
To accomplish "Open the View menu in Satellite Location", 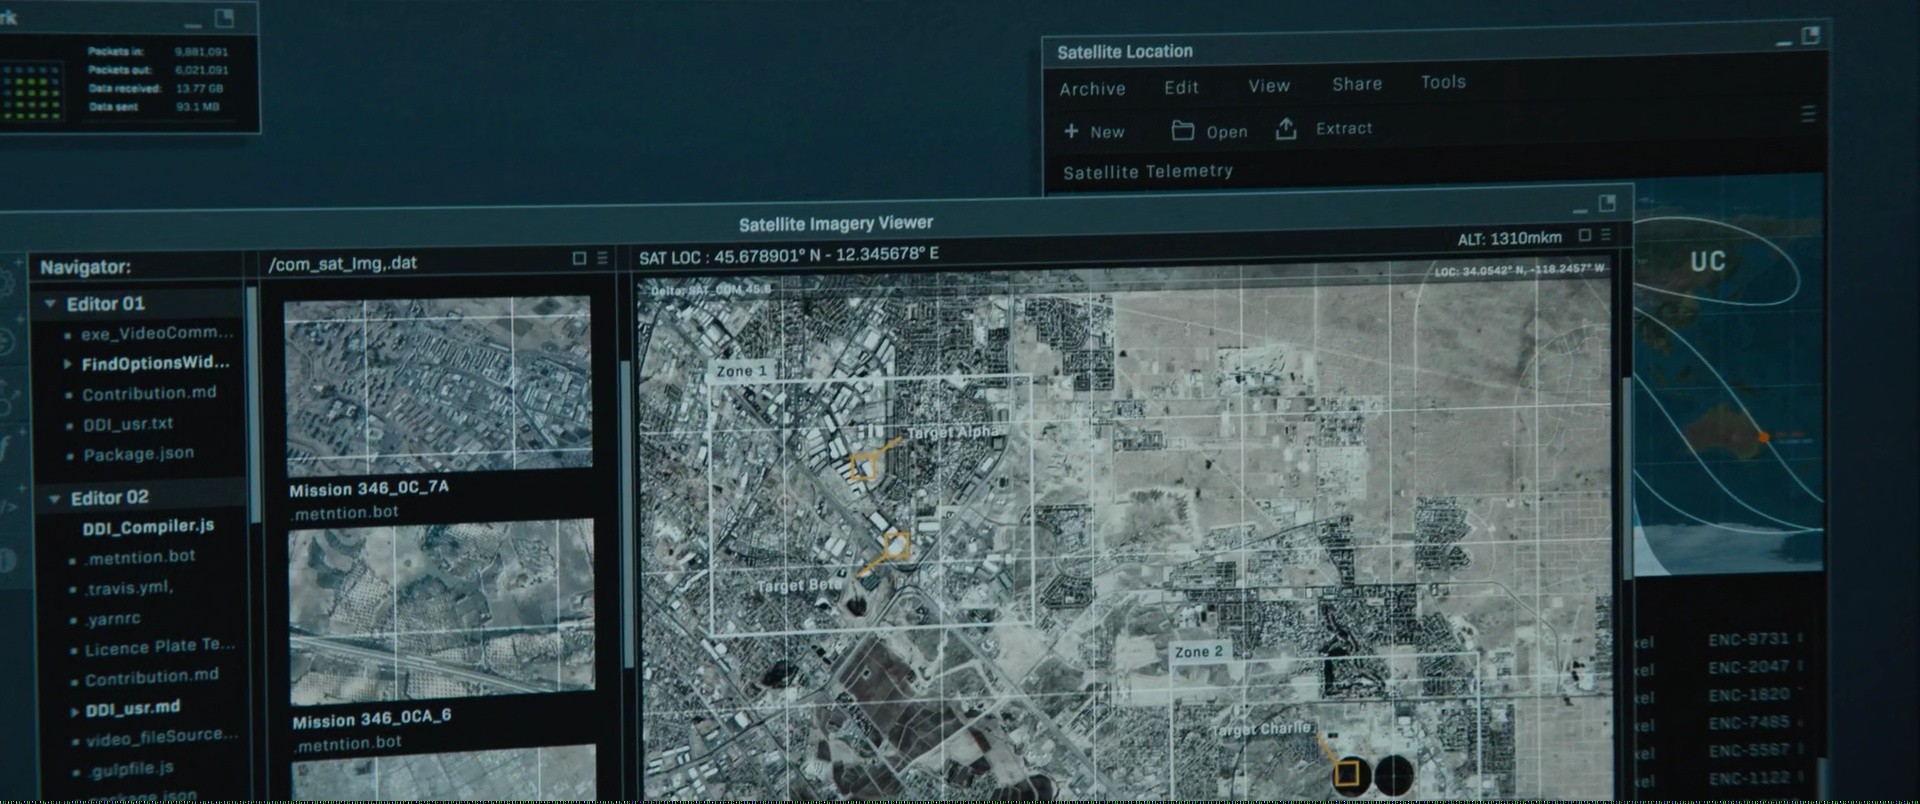I will pyautogui.click(x=1269, y=86).
